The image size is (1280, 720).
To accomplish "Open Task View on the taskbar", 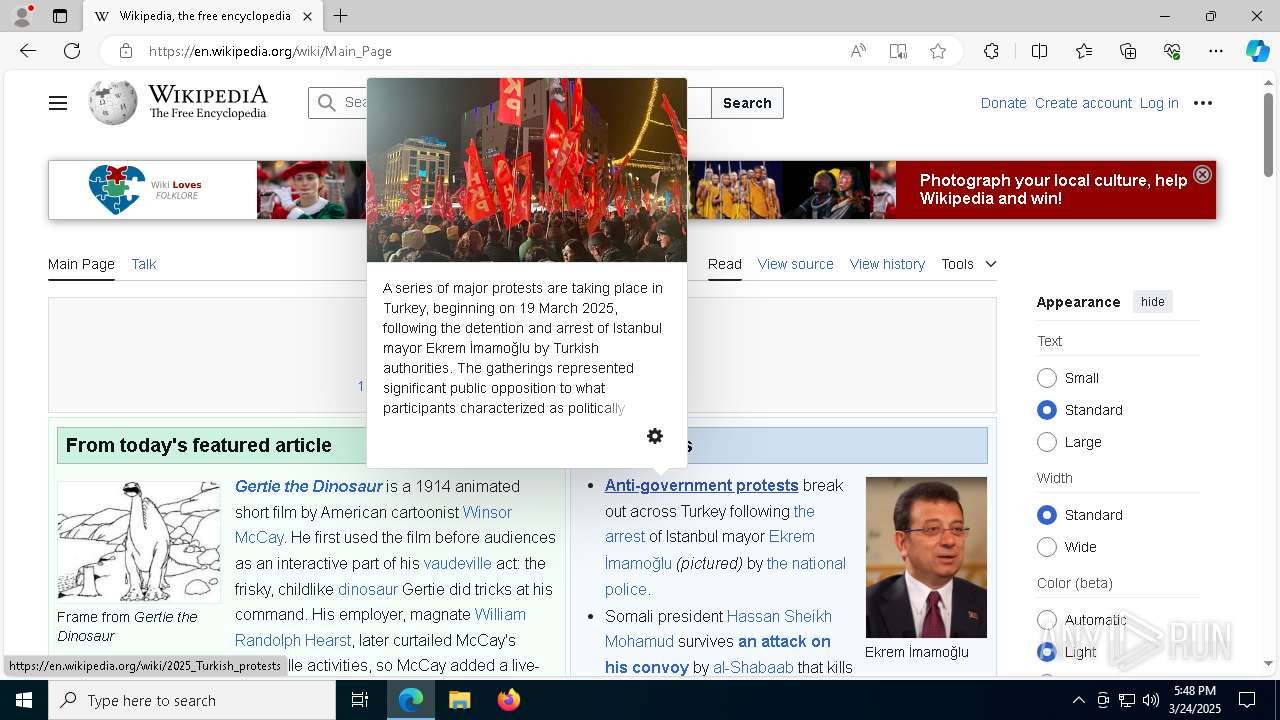I will tap(360, 700).
